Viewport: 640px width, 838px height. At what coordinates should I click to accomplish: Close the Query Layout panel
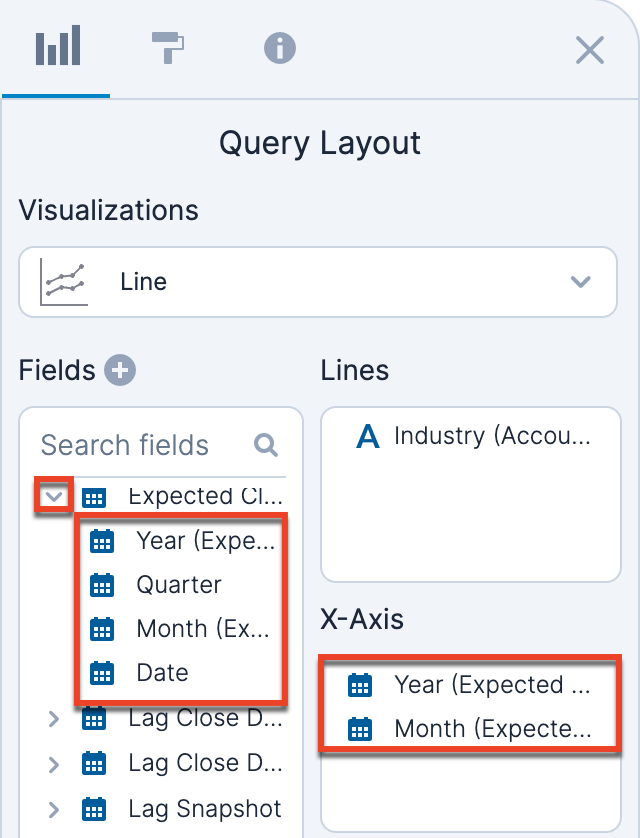(x=590, y=50)
